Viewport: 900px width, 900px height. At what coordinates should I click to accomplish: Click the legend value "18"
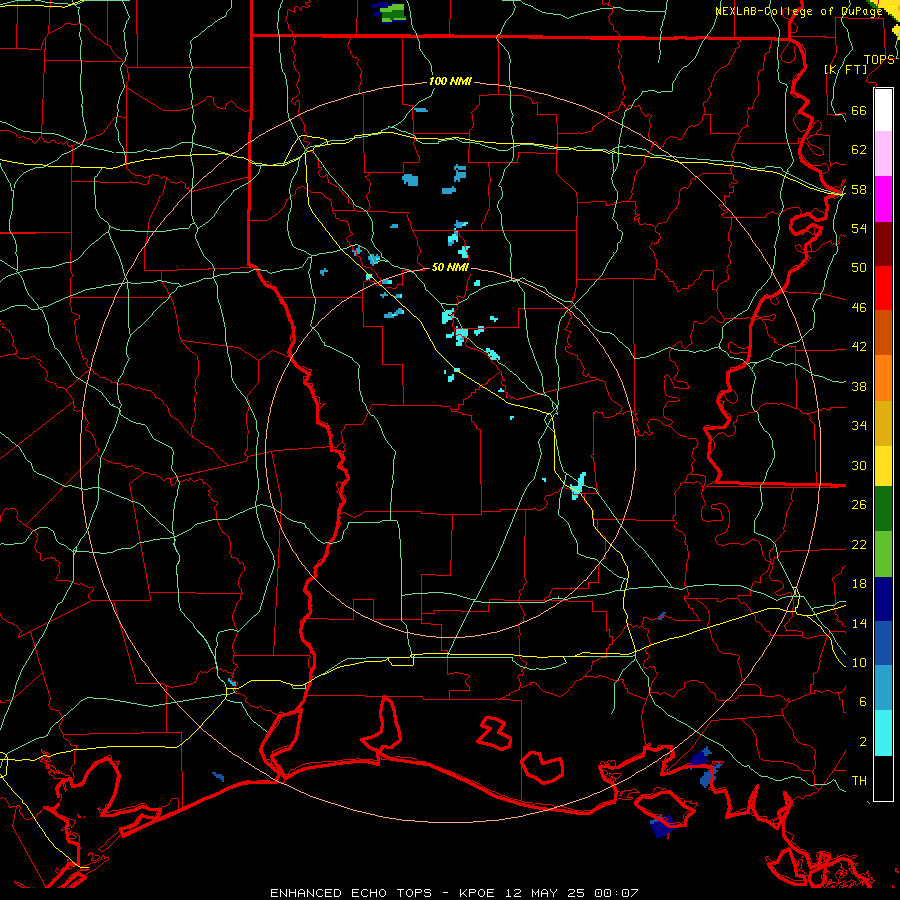tap(859, 584)
